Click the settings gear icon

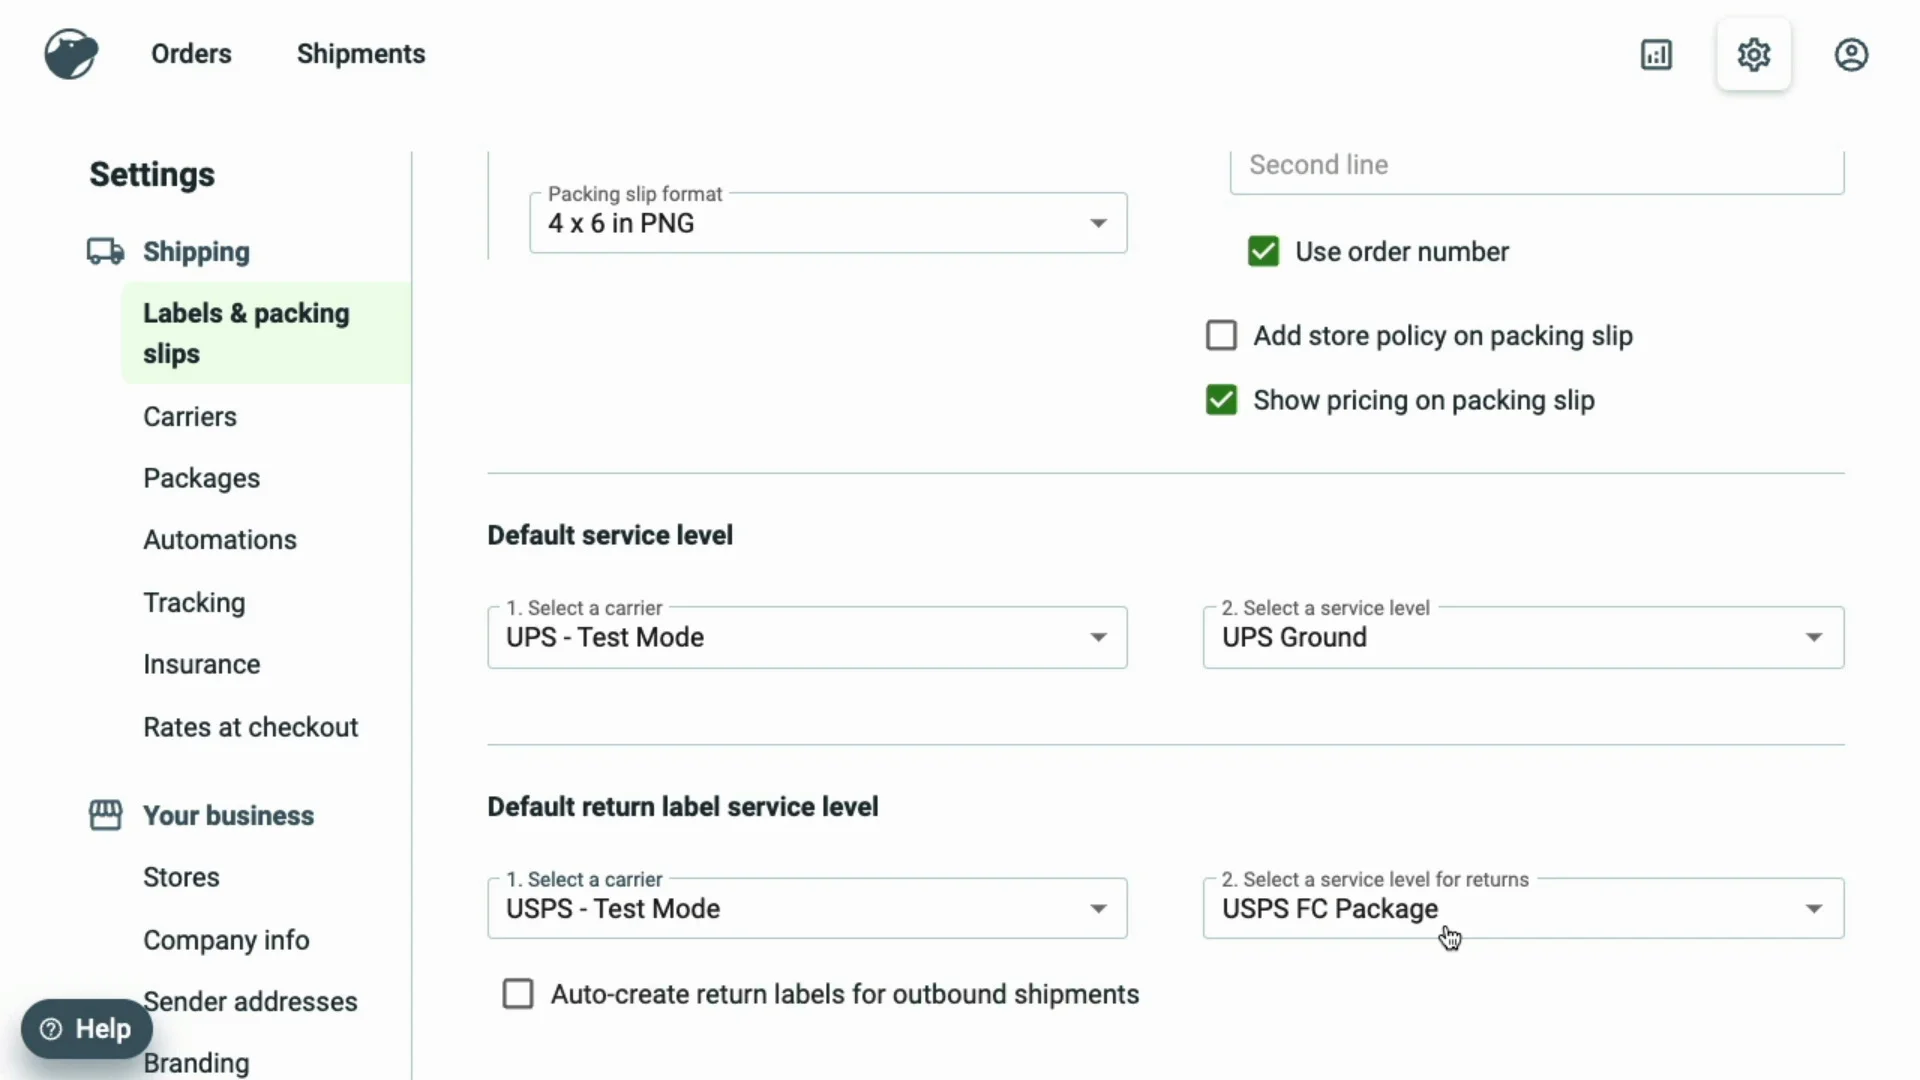click(1753, 54)
